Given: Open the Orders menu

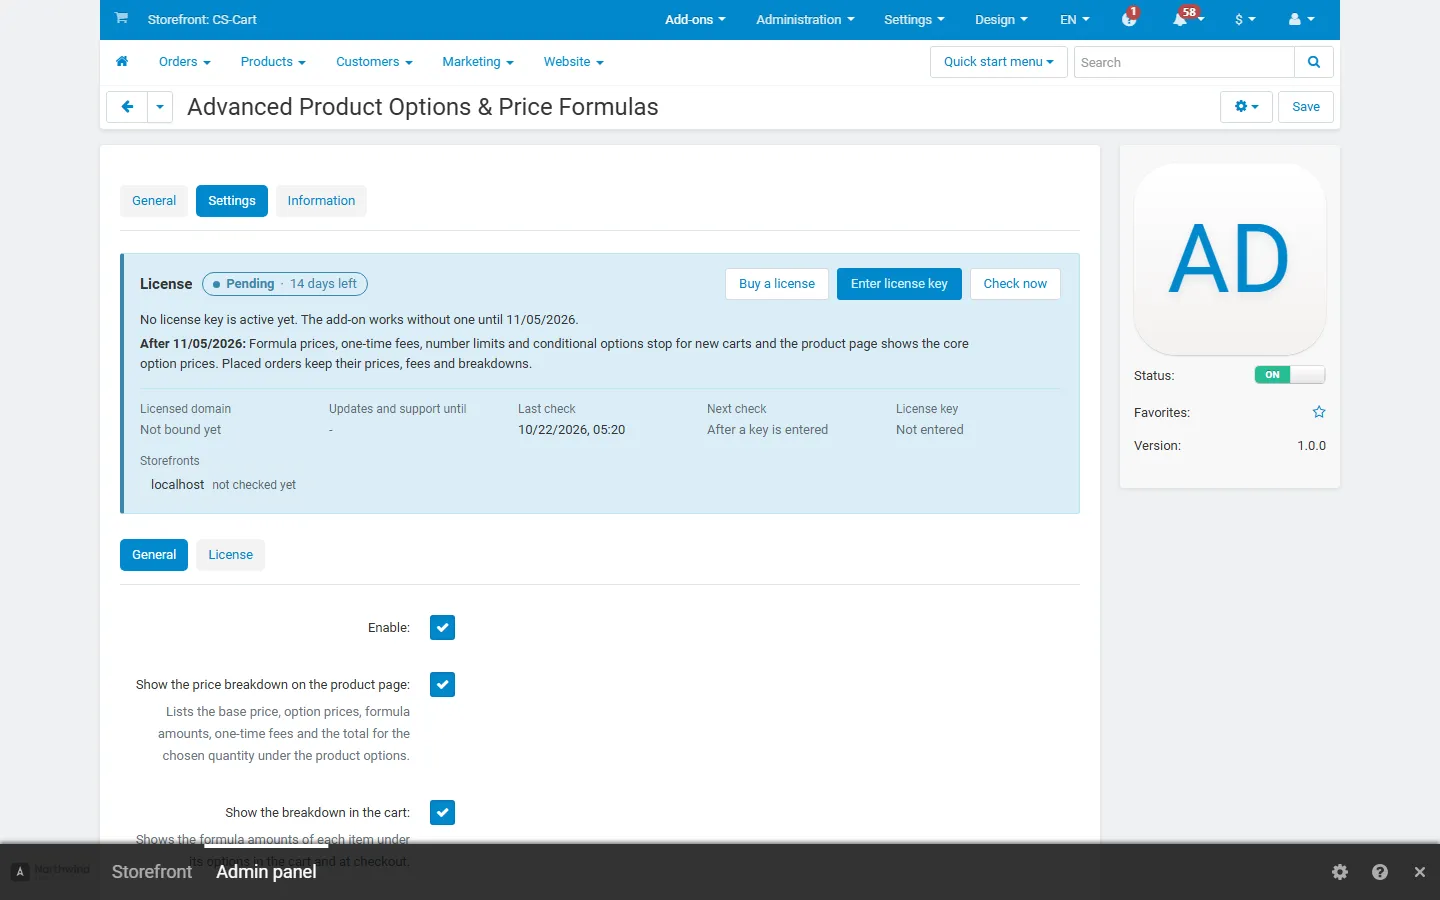Looking at the screenshot, I should pyautogui.click(x=185, y=62).
